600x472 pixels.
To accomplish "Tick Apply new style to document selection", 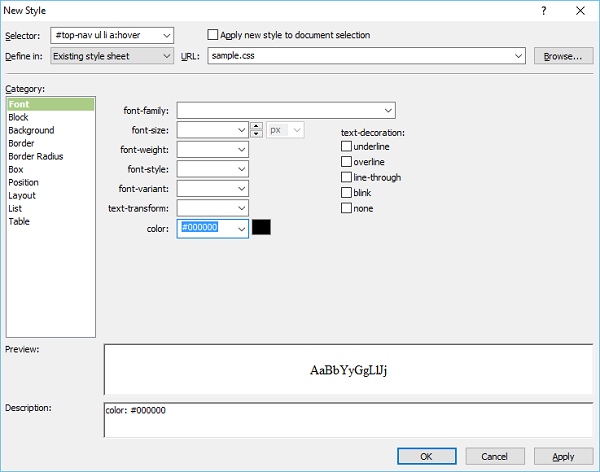I will click(x=213, y=35).
